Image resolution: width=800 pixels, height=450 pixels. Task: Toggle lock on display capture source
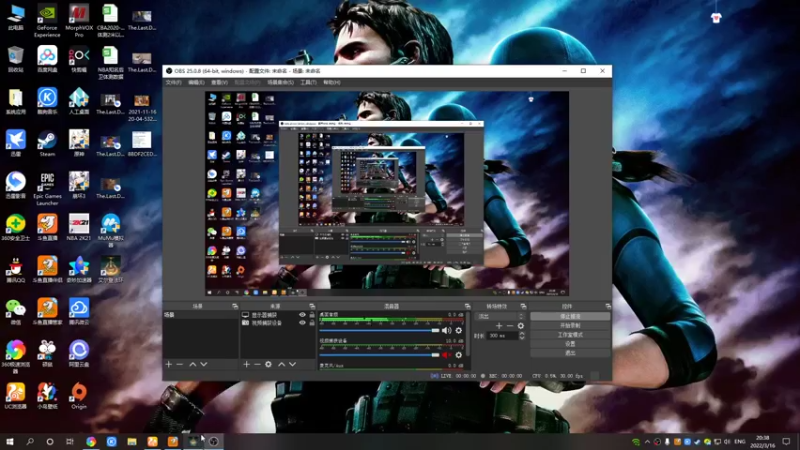coord(312,315)
